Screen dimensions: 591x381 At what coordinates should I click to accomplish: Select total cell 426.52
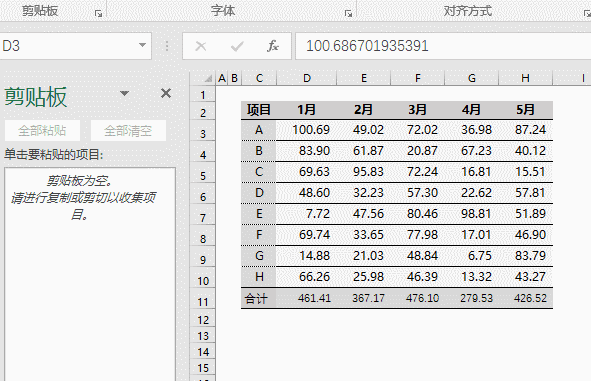[525, 298]
